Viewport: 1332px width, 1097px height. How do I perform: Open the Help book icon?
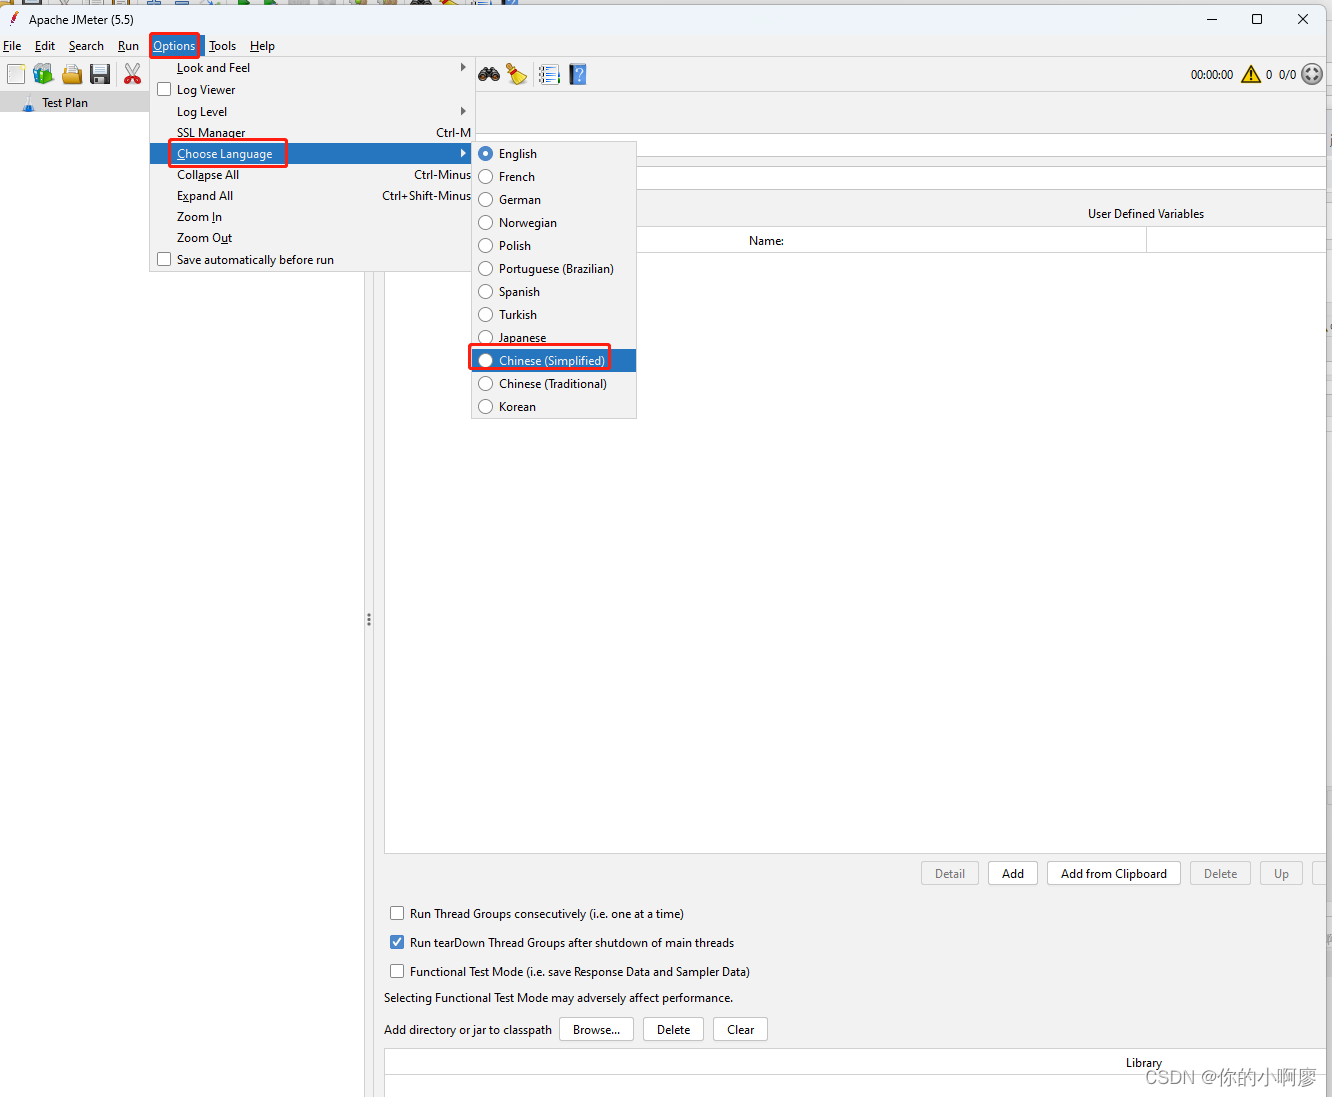click(x=578, y=74)
